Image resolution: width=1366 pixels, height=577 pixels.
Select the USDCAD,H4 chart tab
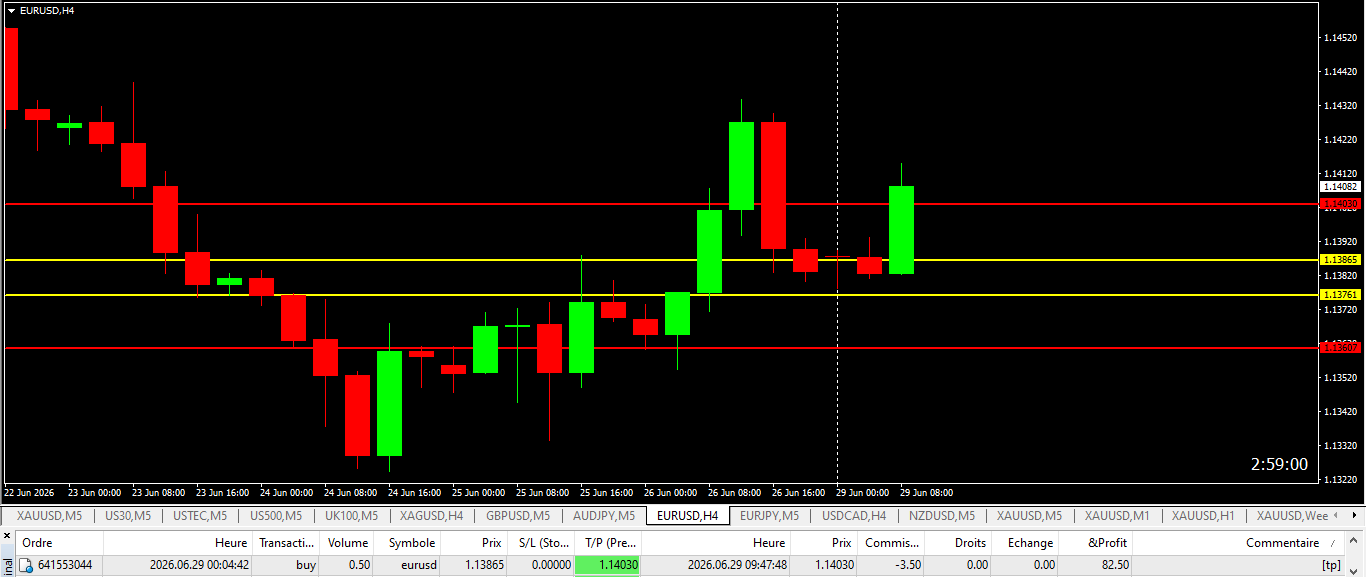854,516
